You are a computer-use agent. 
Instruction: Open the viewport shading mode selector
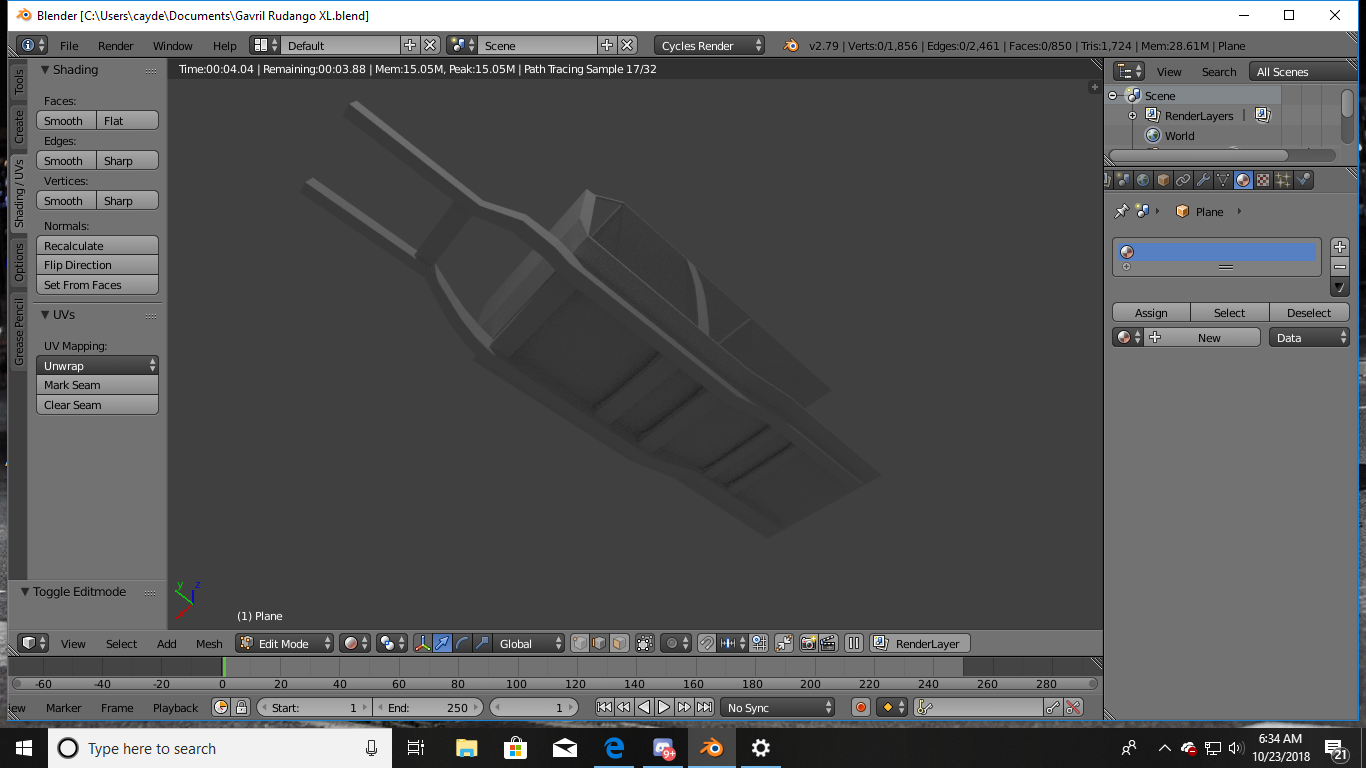[x=355, y=643]
